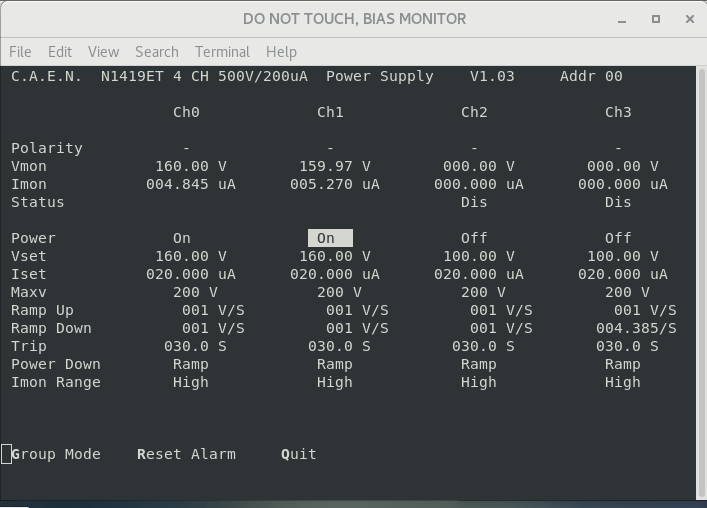Select the Ch0 Vset value field
The image size is (707, 508).
[x=190, y=256]
